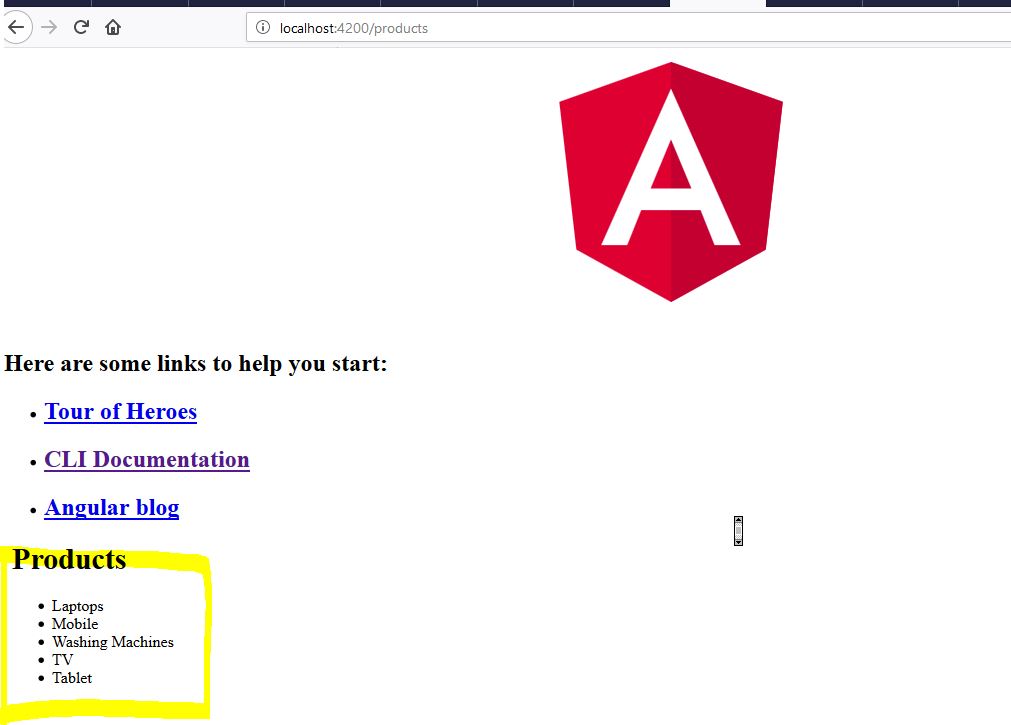Screen dimensions: 1011x725
Task: Go back using the browser back arrow
Action: 17,28
